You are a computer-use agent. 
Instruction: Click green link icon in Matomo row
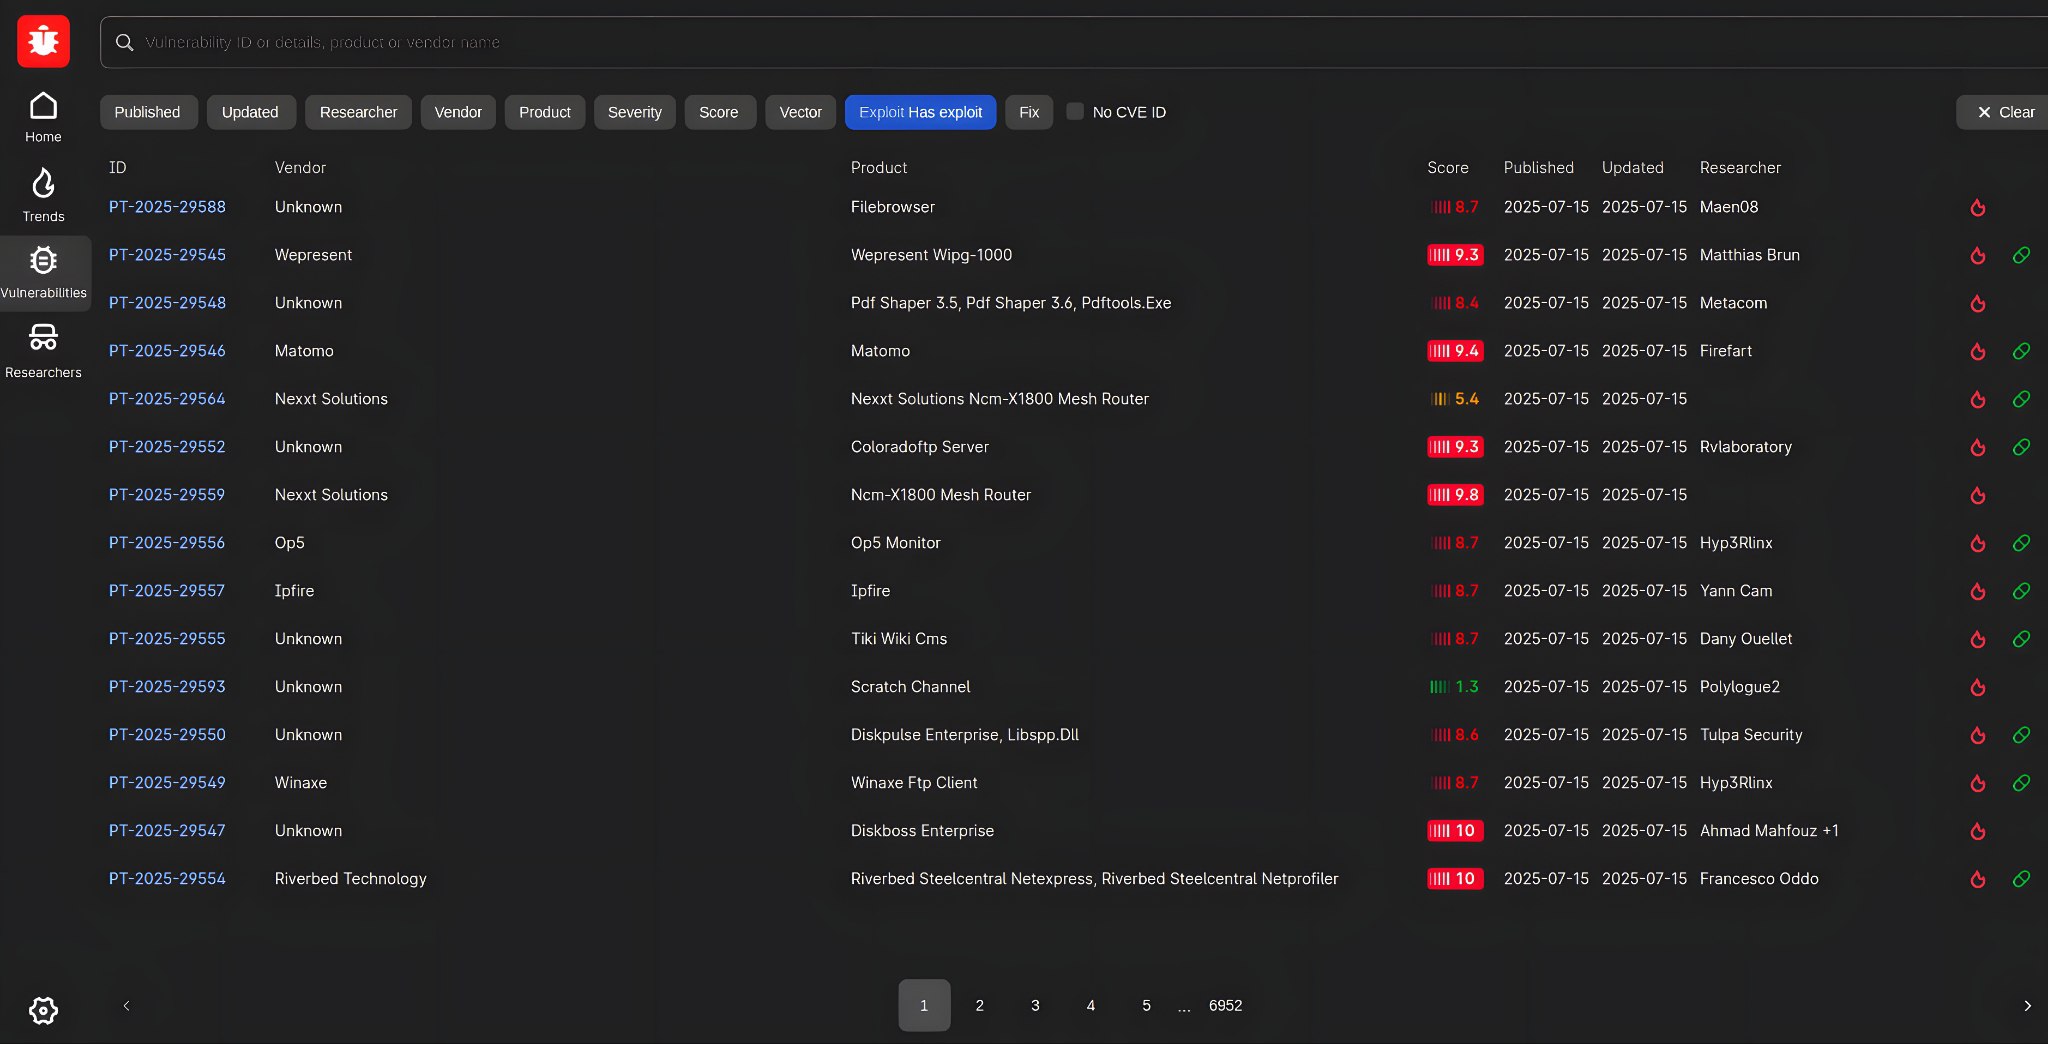(x=2021, y=351)
